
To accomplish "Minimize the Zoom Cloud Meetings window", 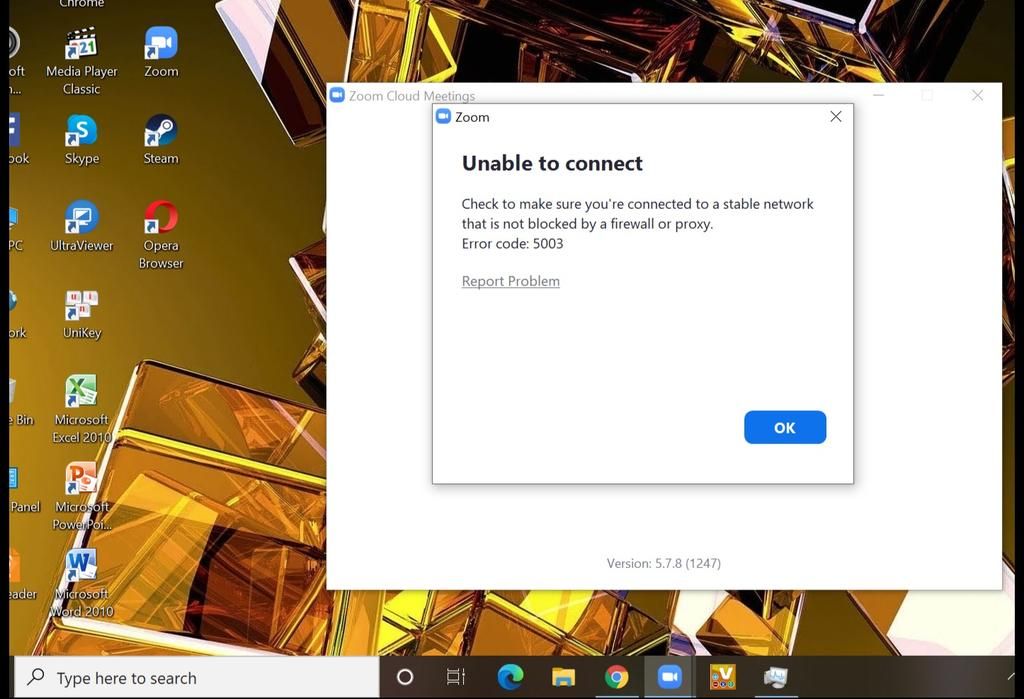I will click(878, 95).
